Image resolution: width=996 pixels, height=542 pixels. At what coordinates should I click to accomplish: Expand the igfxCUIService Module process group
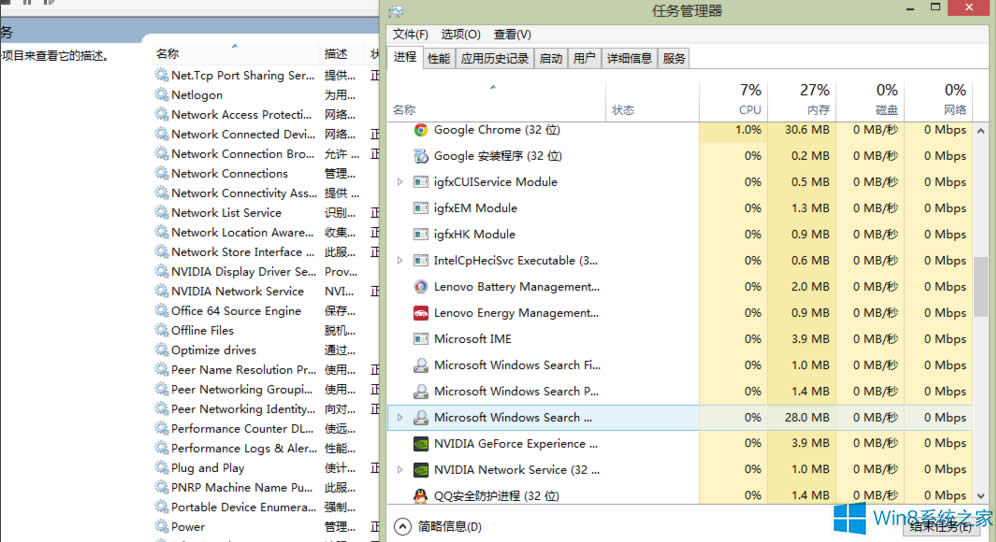[x=400, y=182]
